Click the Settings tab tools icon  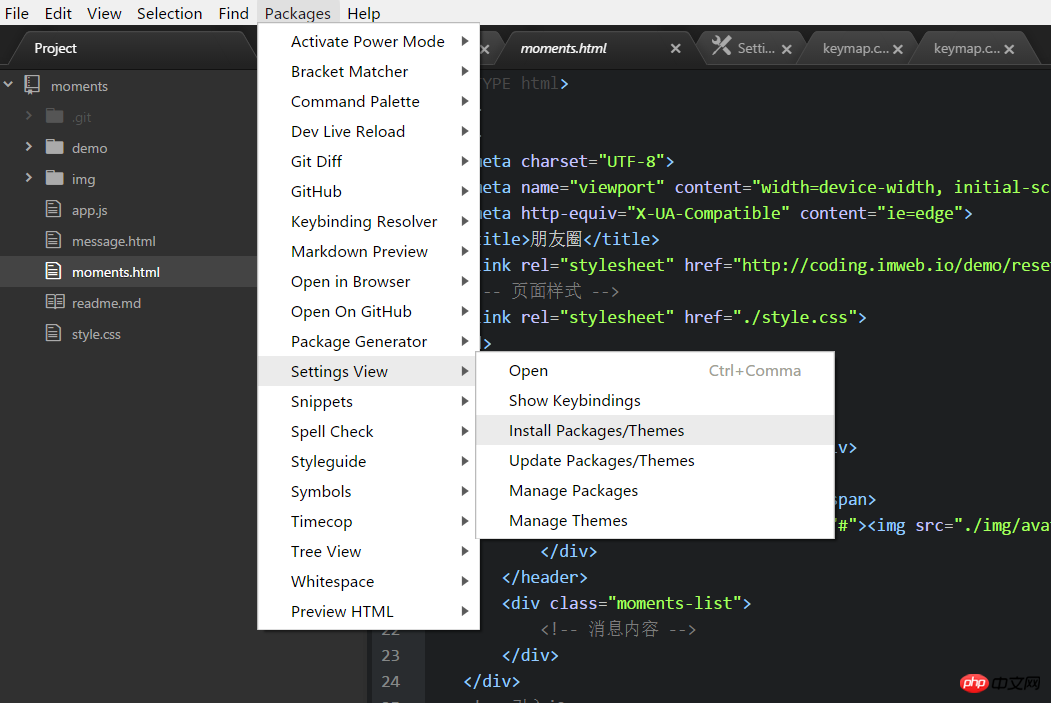721,46
